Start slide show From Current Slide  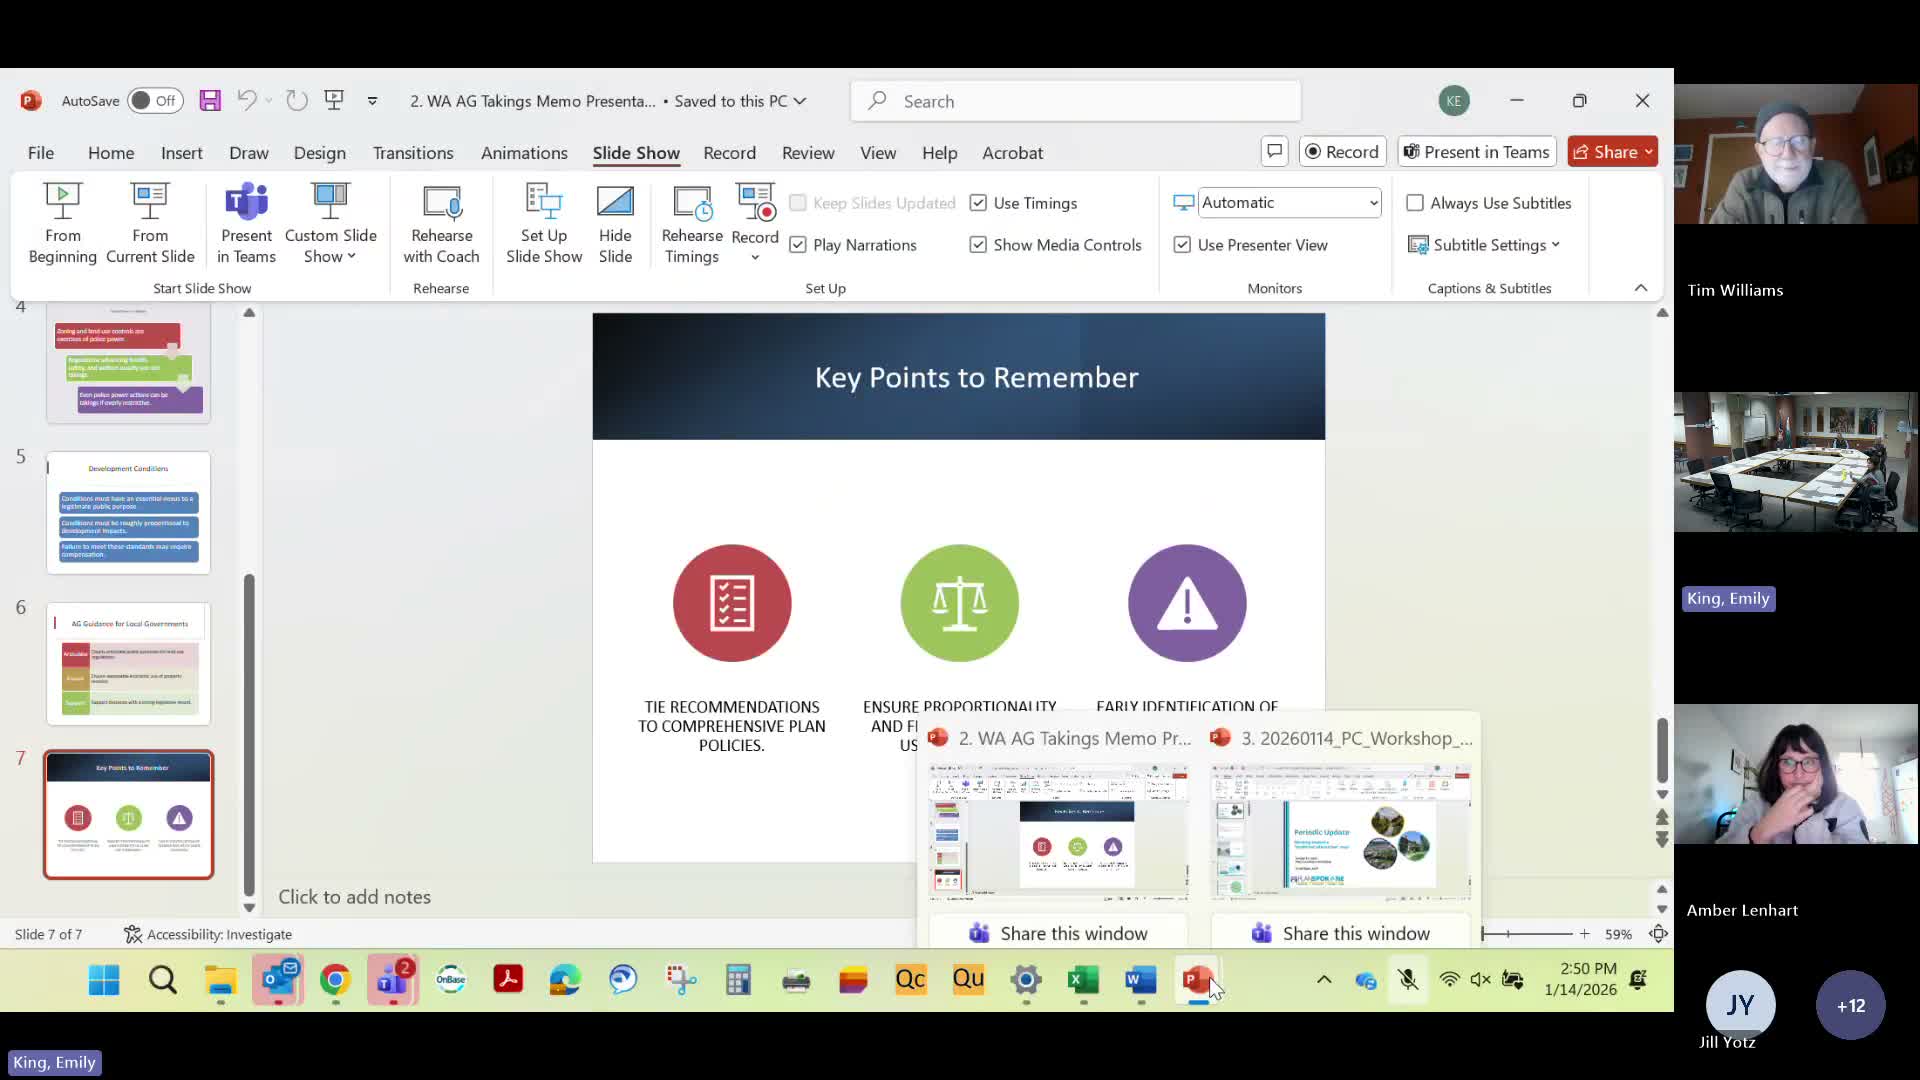coord(150,222)
